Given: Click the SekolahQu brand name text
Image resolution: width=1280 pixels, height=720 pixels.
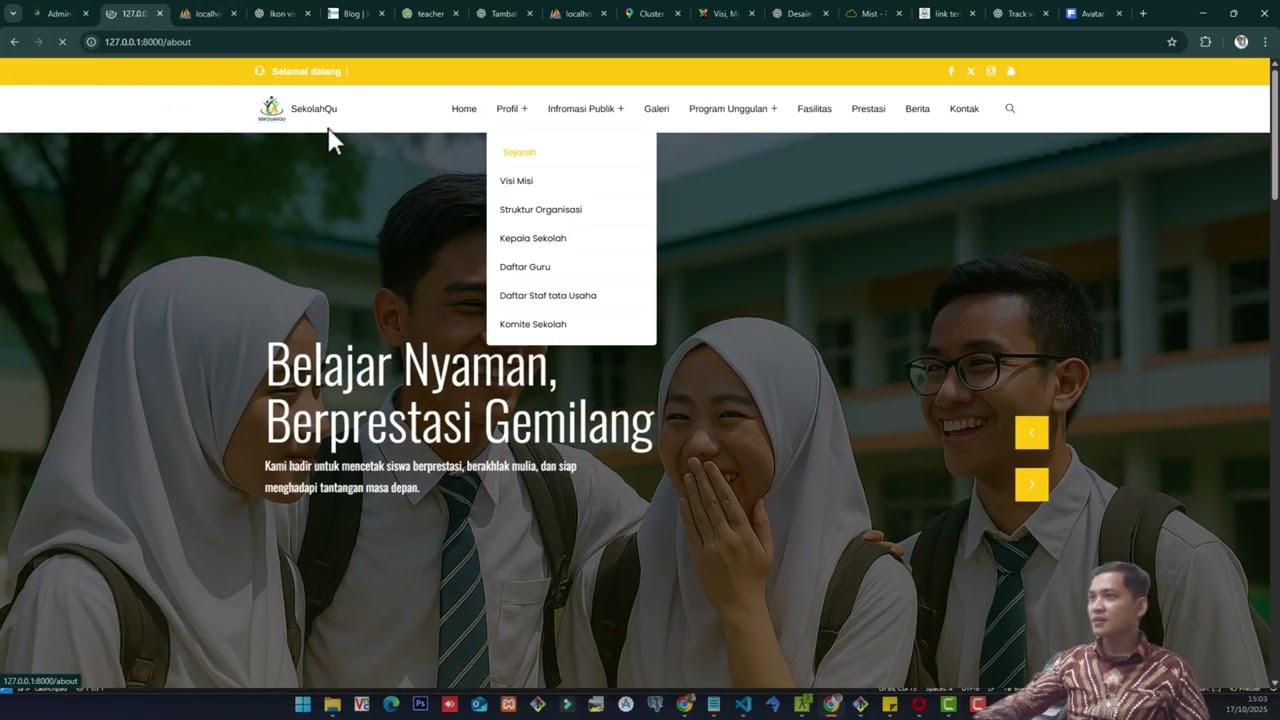Looking at the screenshot, I should coord(314,109).
